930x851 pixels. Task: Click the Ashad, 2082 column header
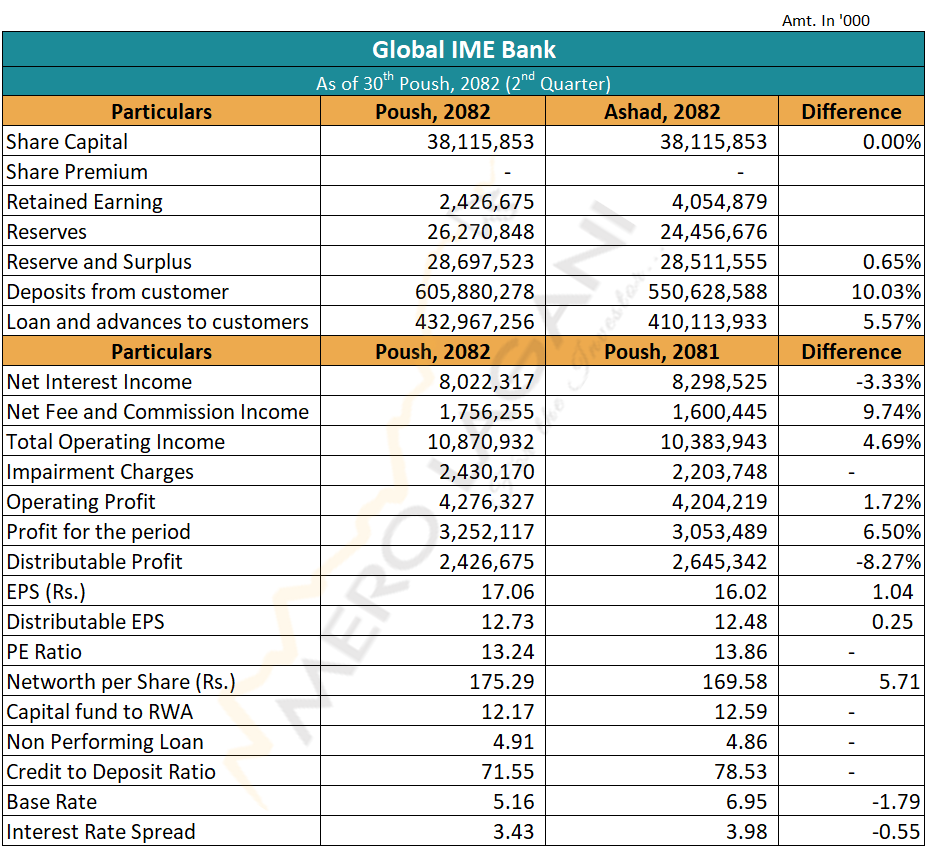click(661, 112)
